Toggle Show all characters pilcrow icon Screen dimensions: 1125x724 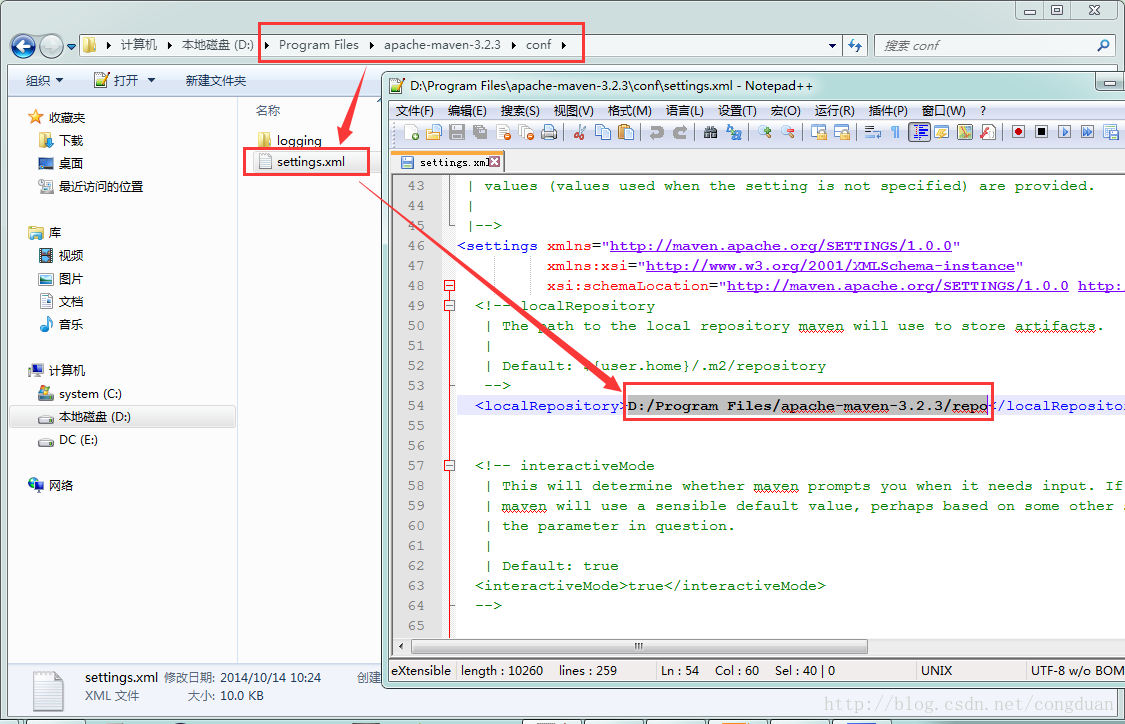895,132
